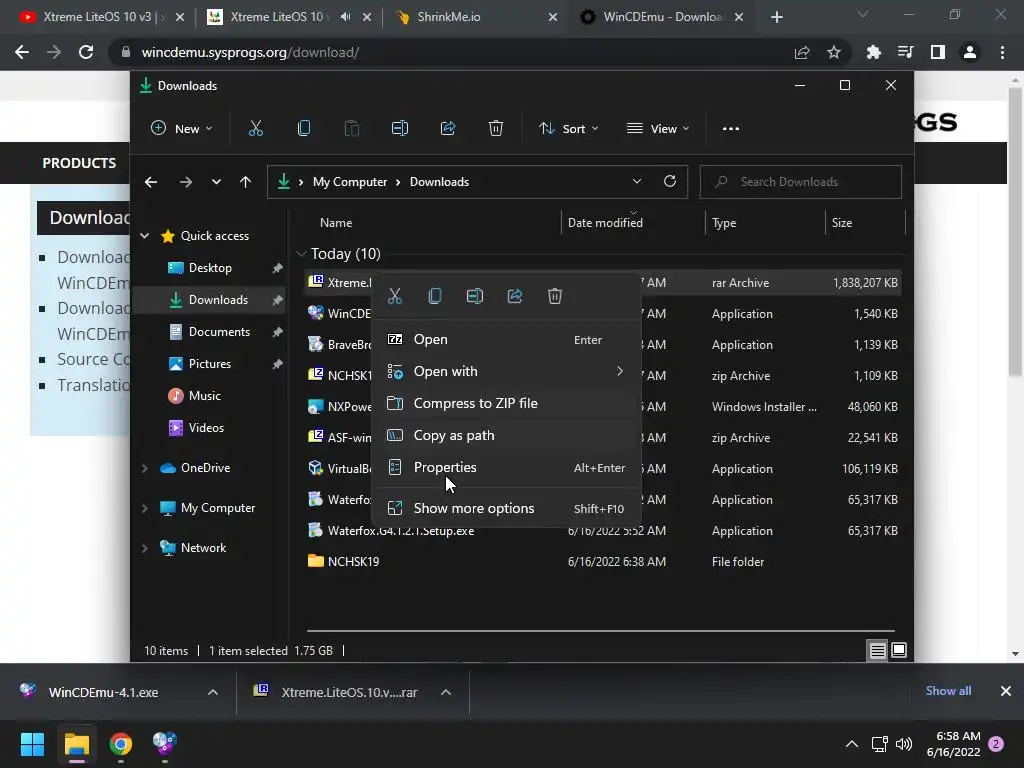Image resolution: width=1024 pixels, height=768 pixels.
Task: Open Chrome side panel icon
Action: pyautogui.click(x=938, y=52)
